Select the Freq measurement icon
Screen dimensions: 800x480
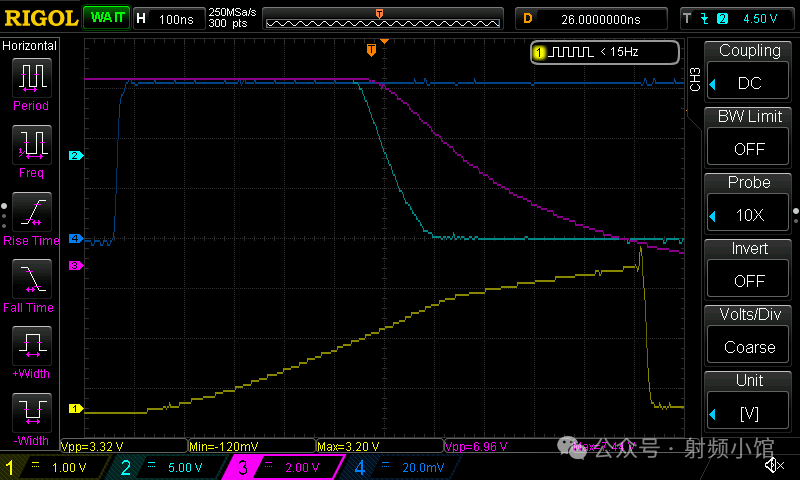point(31,145)
